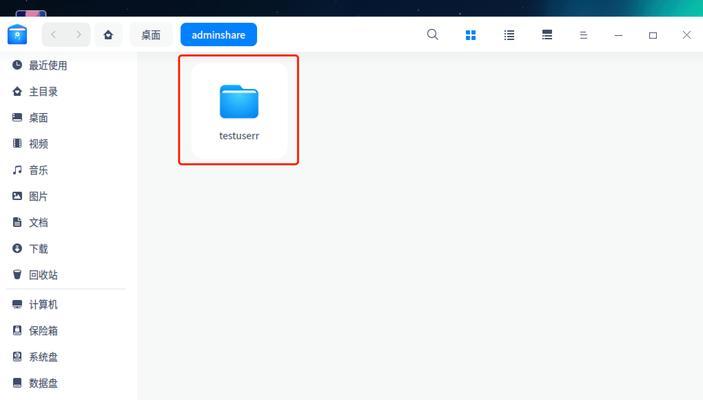The width and height of the screenshot is (703, 400).
Task: Open 图片 folder in sidebar
Action: click(x=39, y=196)
